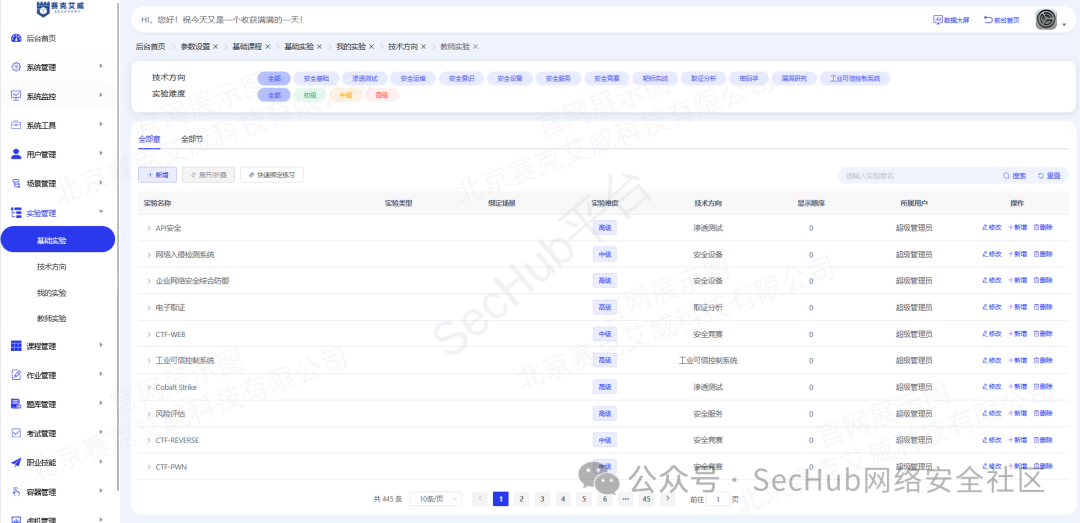The width and height of the screenshot is (1080, 523).
Task: Click 修改 link for 电子取证 row
Action: [992, 307]
